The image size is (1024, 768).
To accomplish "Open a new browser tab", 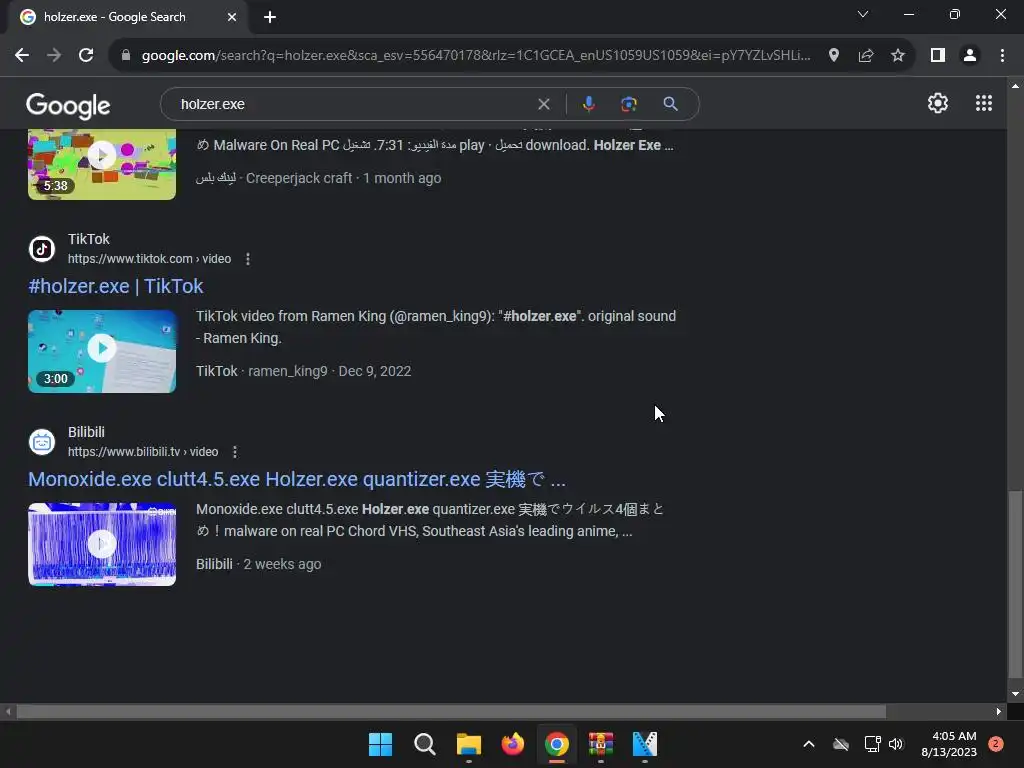I will (270, 17).
